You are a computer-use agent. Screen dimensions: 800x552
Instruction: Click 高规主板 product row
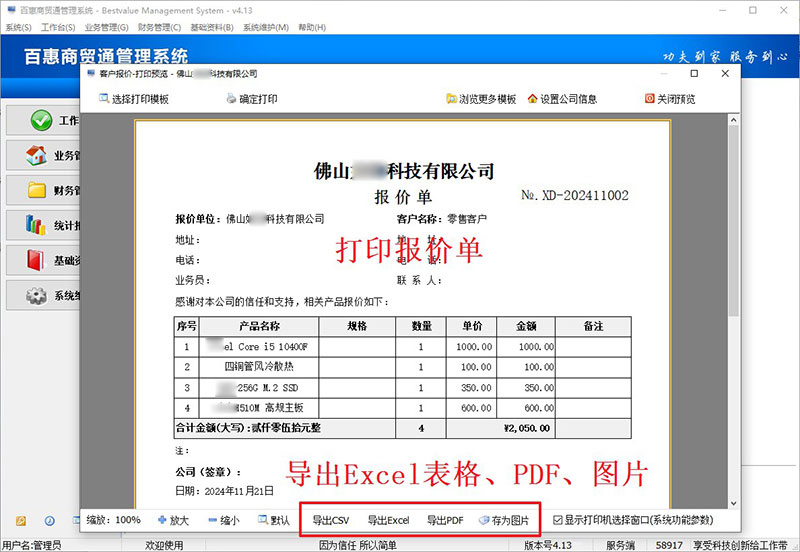coord(259,408)
